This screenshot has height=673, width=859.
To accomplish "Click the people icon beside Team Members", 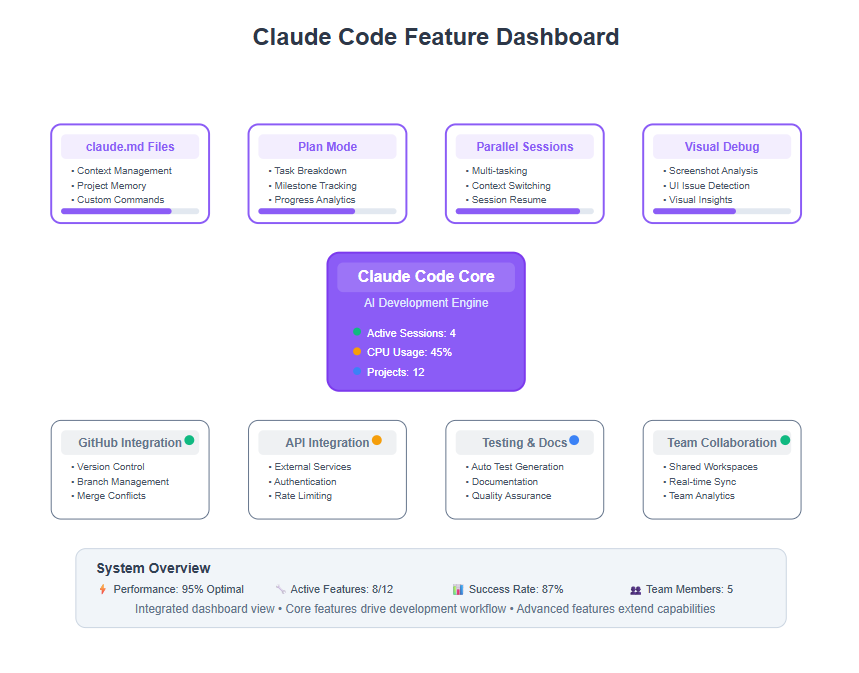I will tap(635, 590).
